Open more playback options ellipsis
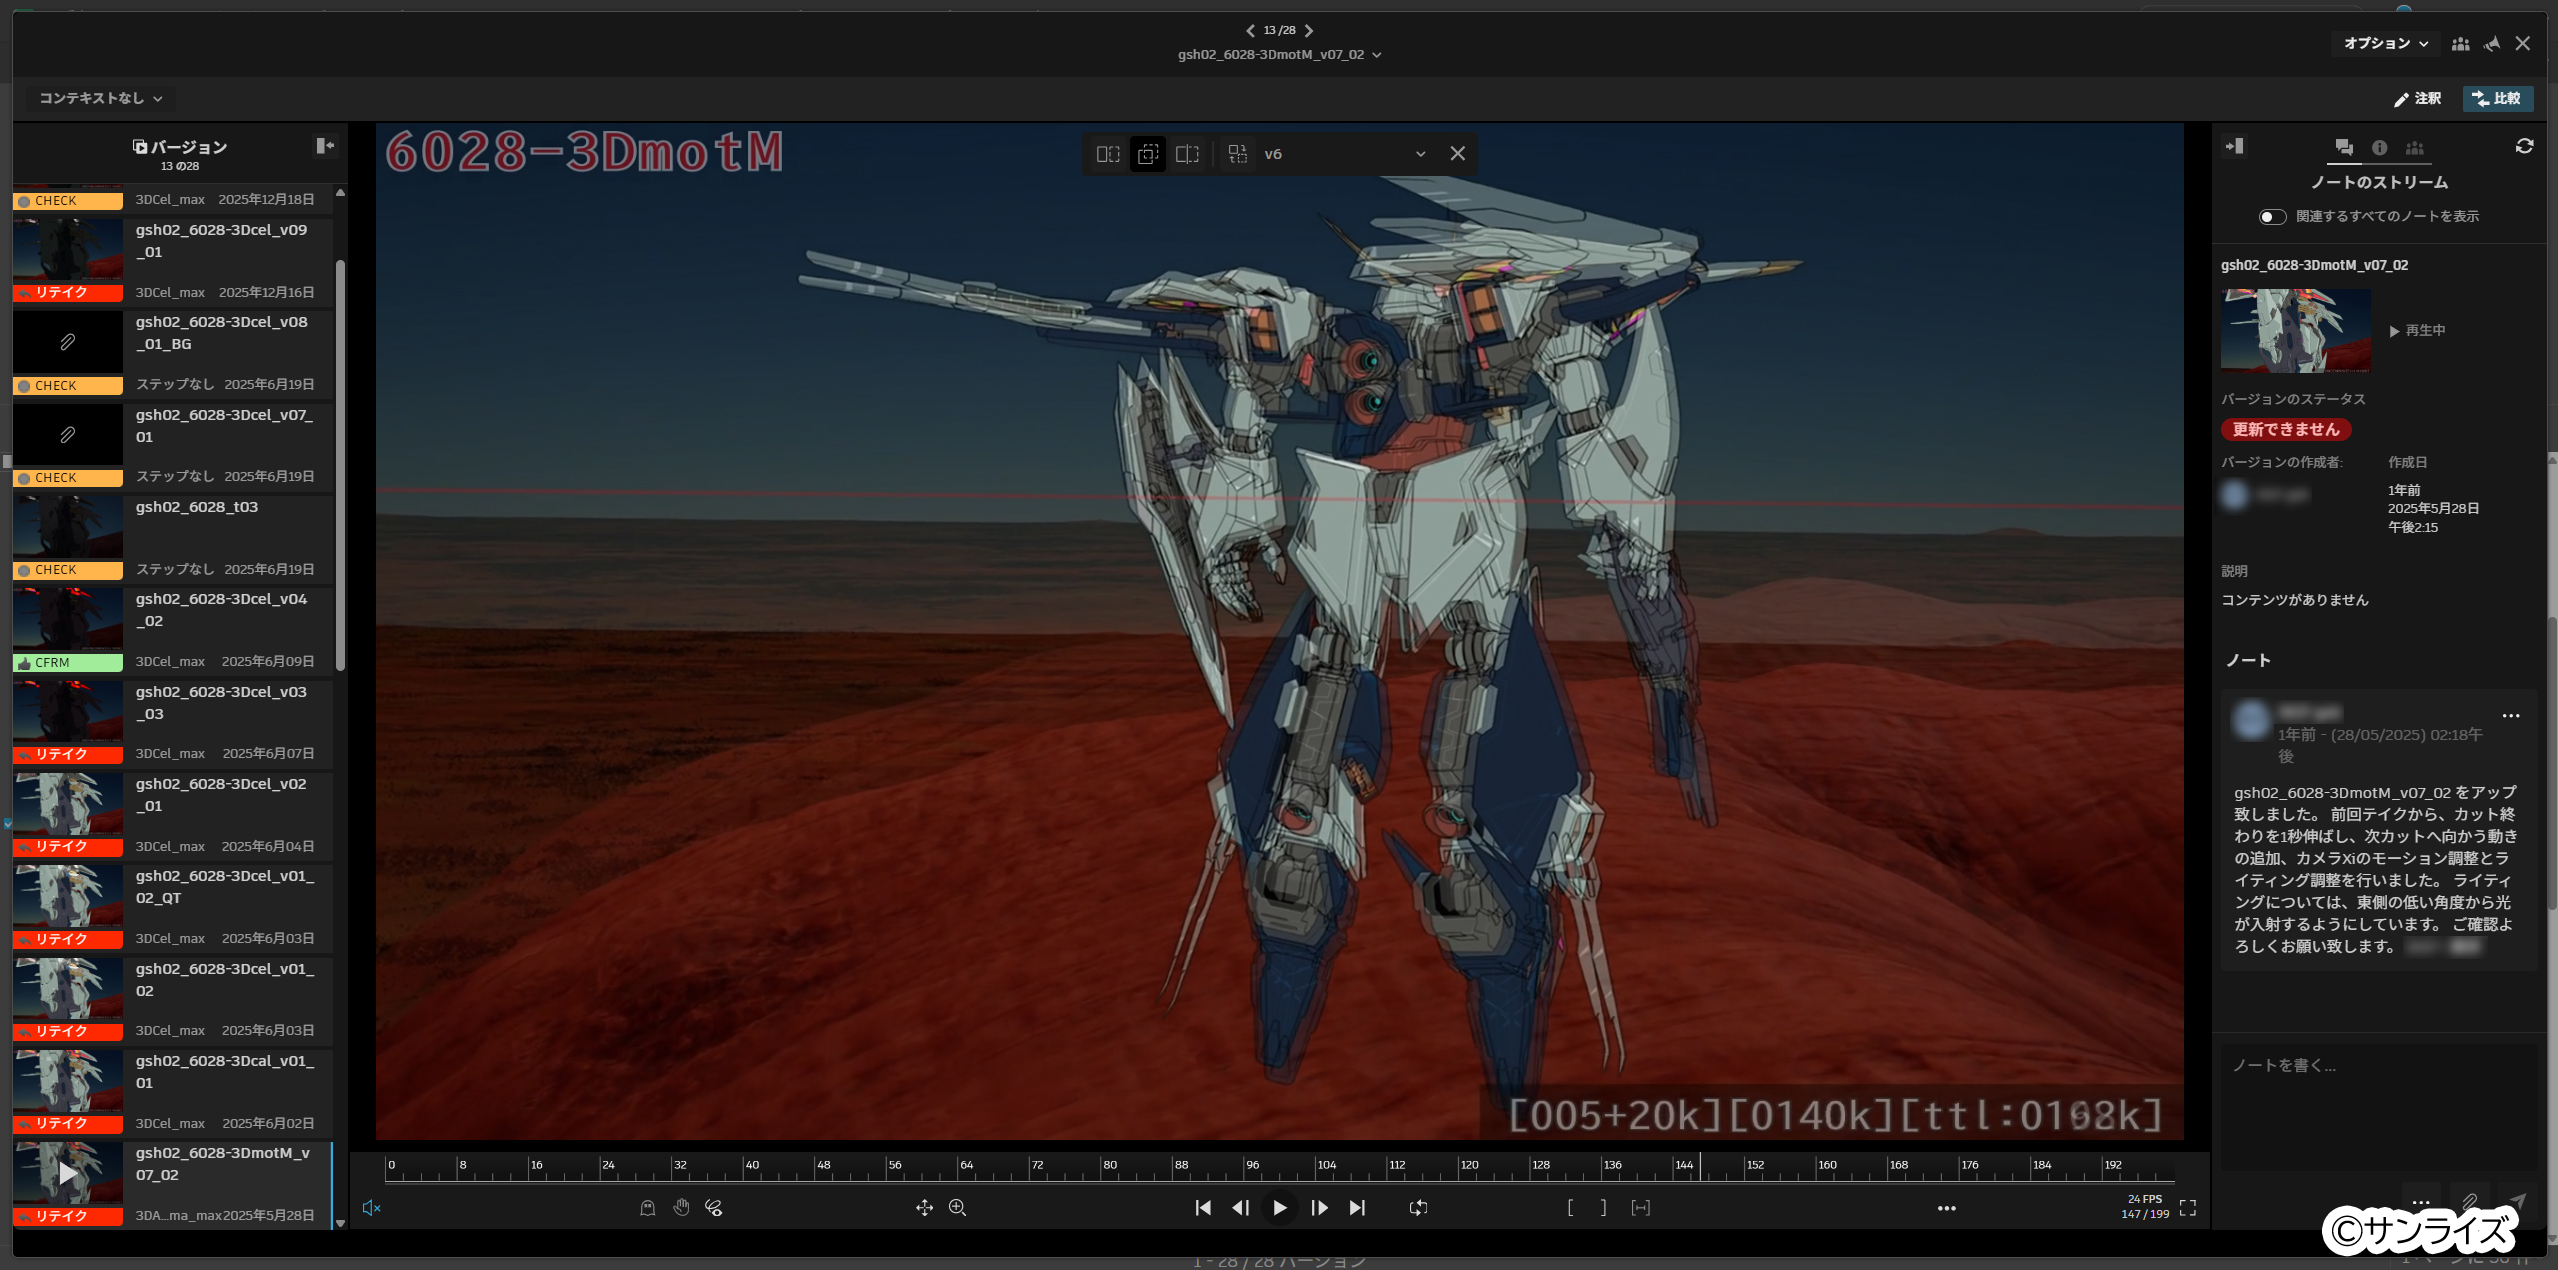 (x=1946, y=1208)
